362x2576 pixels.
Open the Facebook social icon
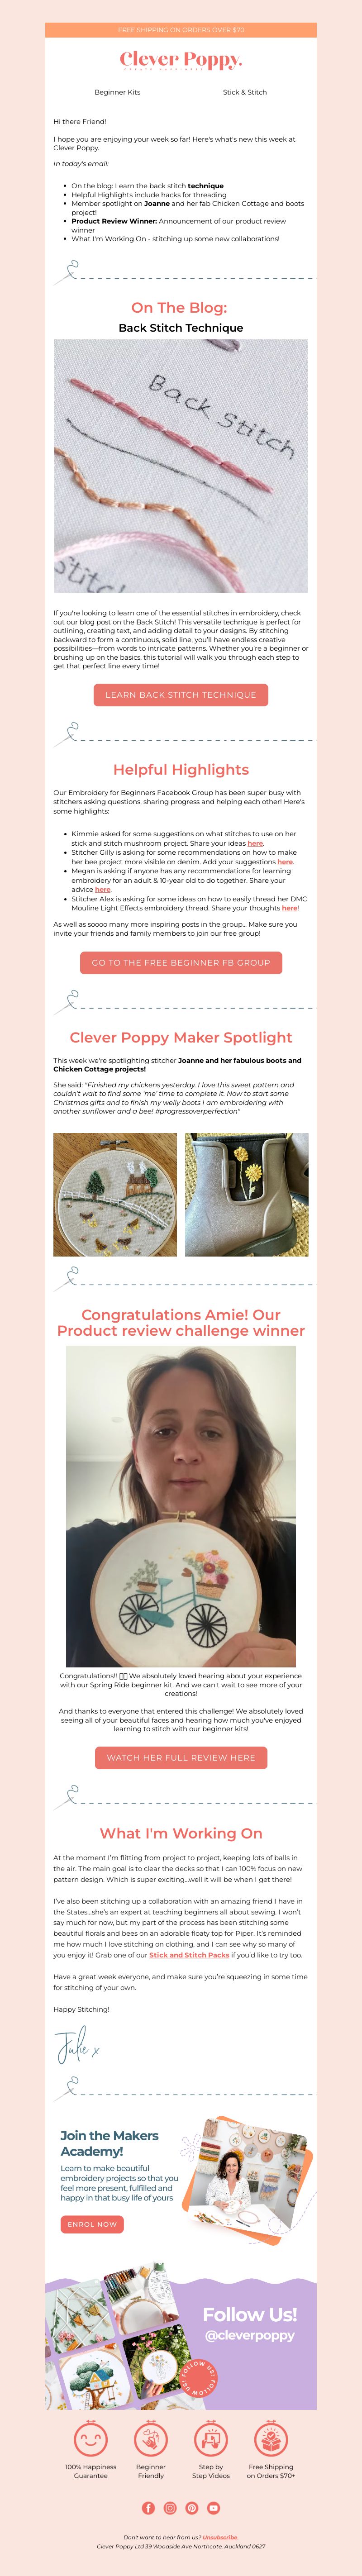[x=149, y=2507]
